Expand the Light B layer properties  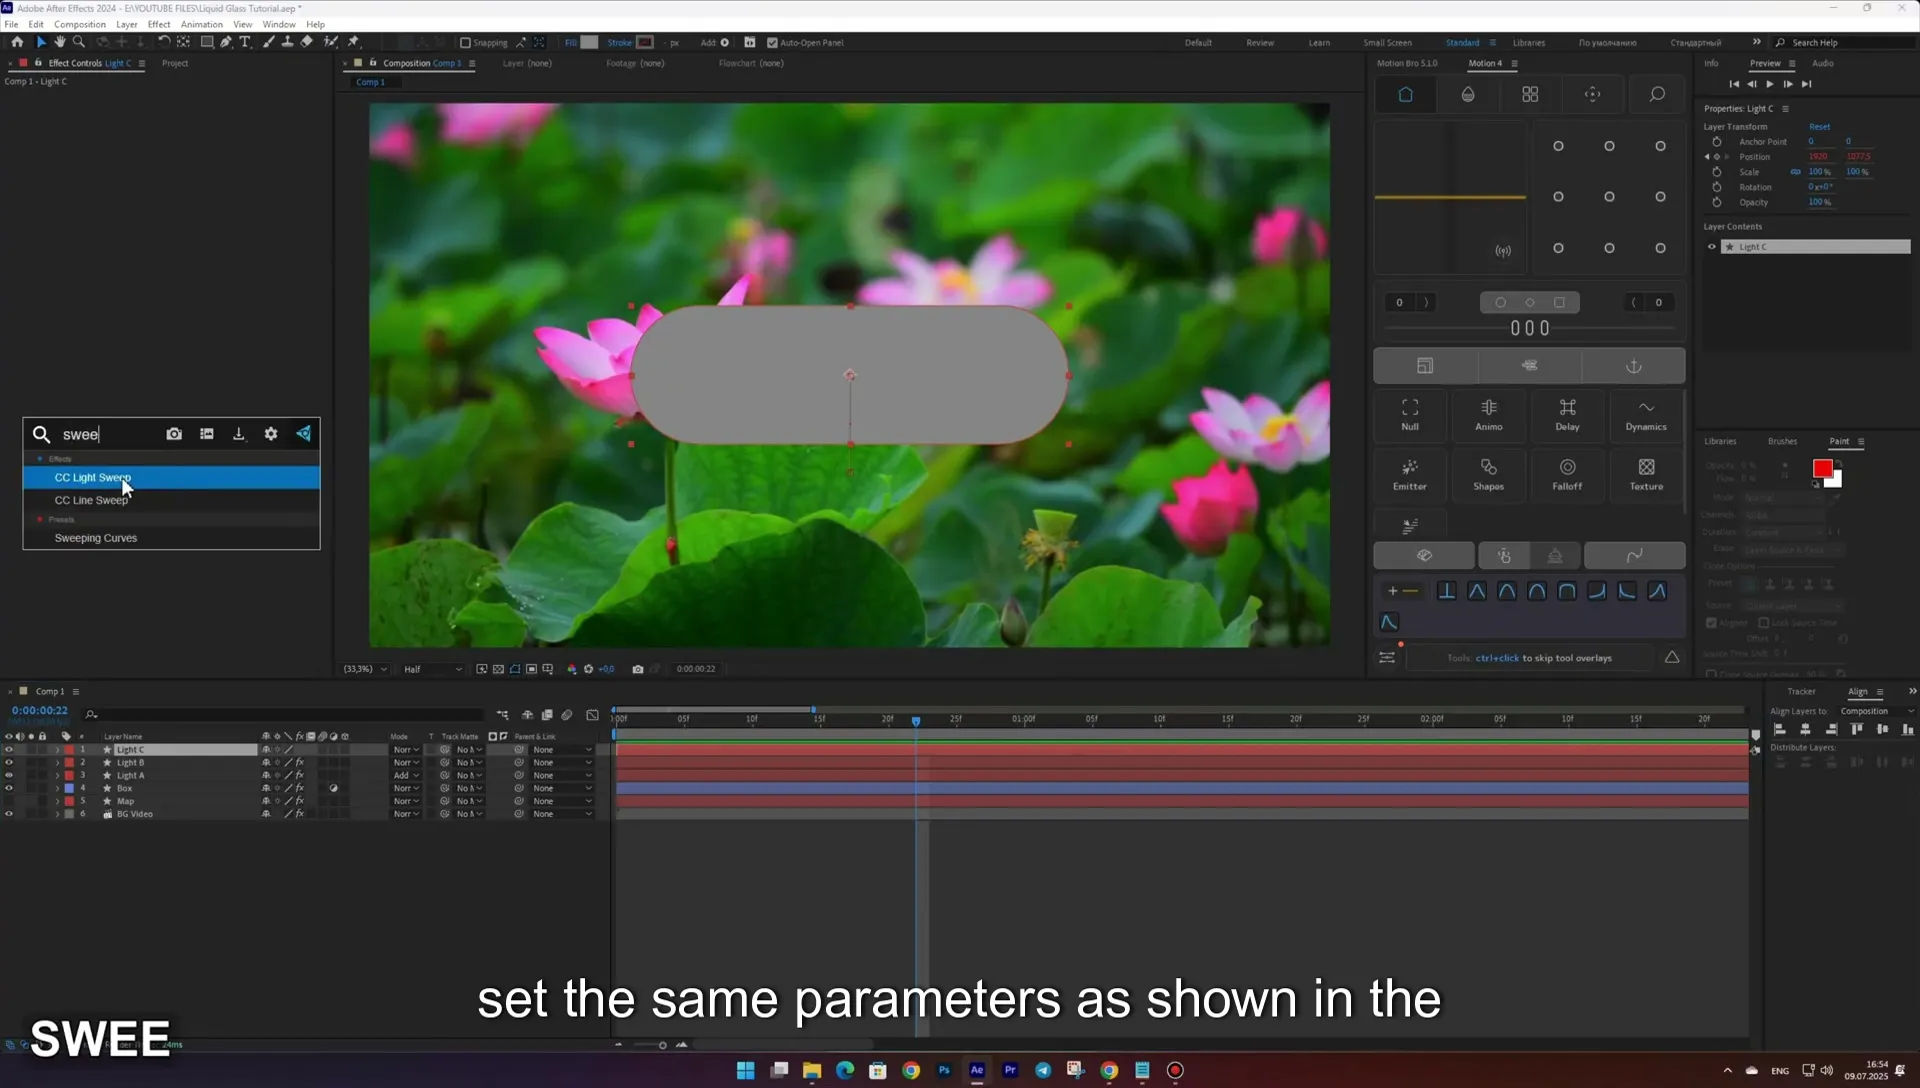click(x=57, y=763)
